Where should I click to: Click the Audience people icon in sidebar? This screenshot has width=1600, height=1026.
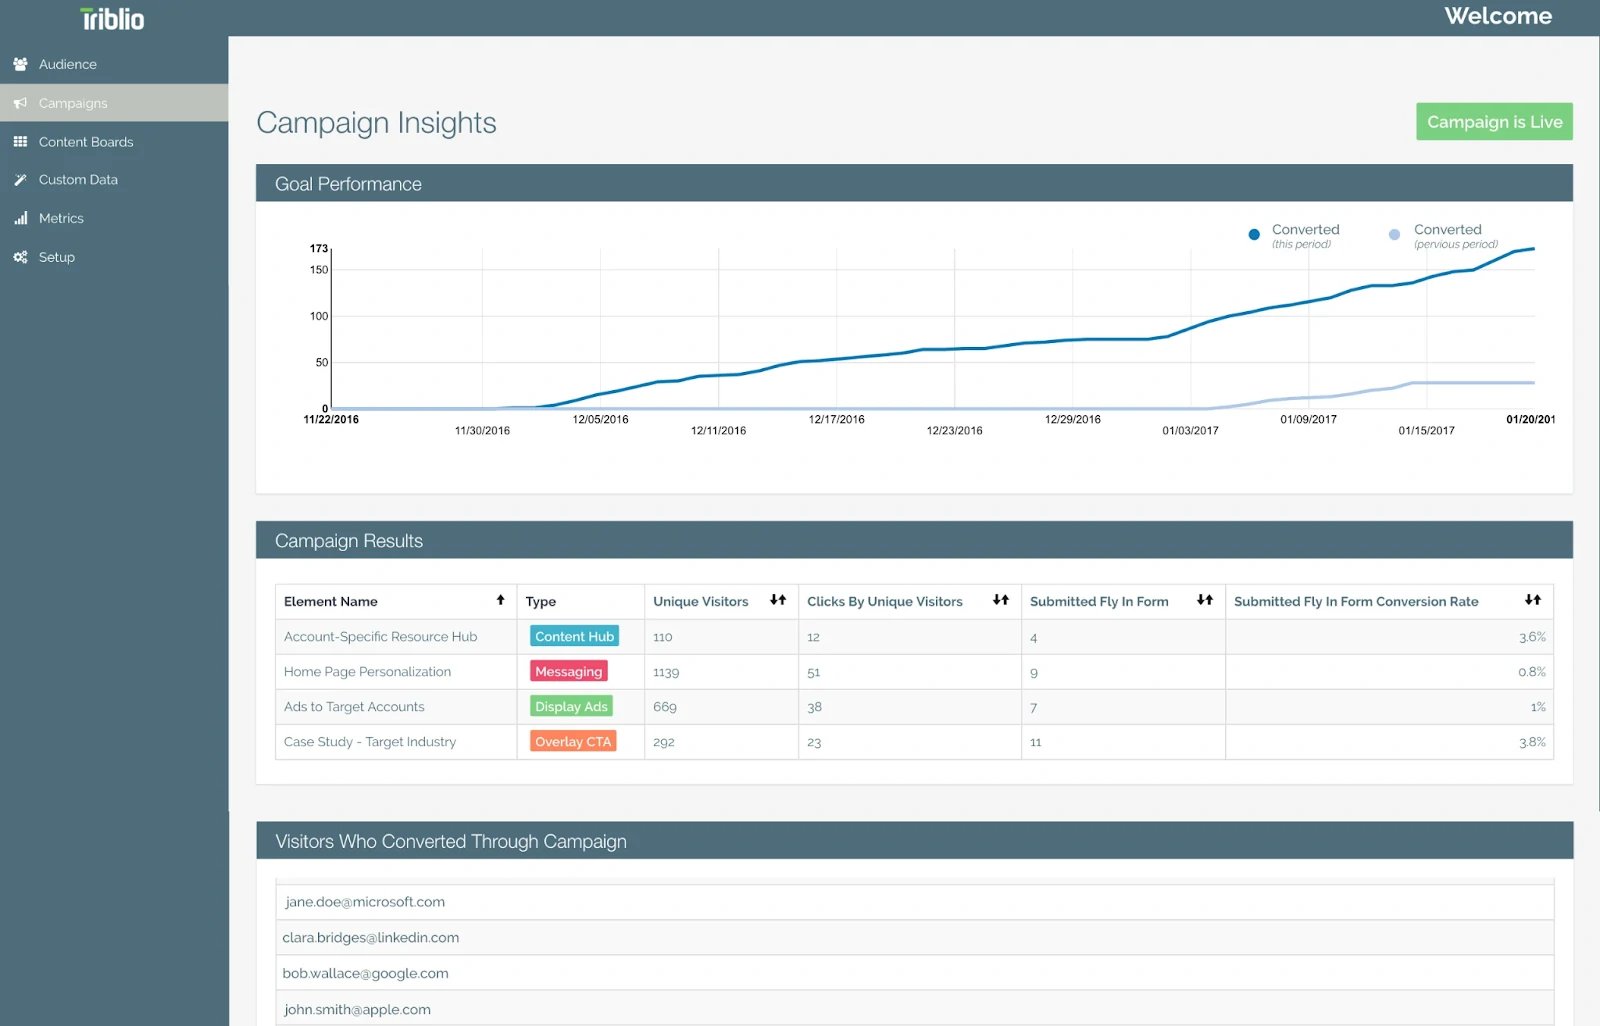point(20,64)
